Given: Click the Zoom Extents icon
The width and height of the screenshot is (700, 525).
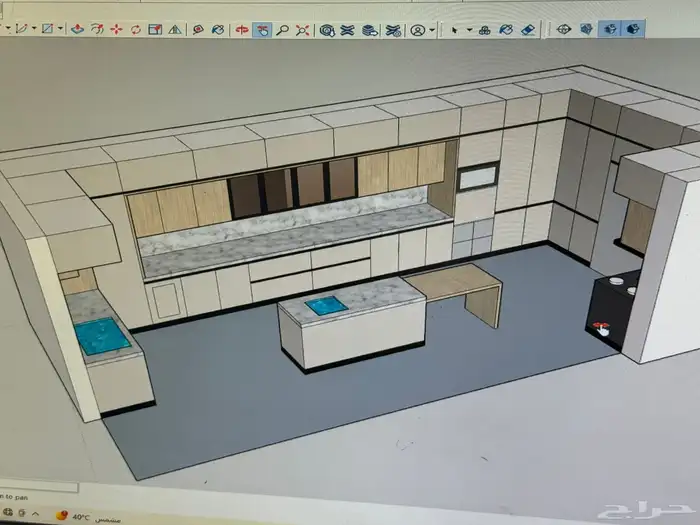Looking at the screenshot, I should (304, 30).
